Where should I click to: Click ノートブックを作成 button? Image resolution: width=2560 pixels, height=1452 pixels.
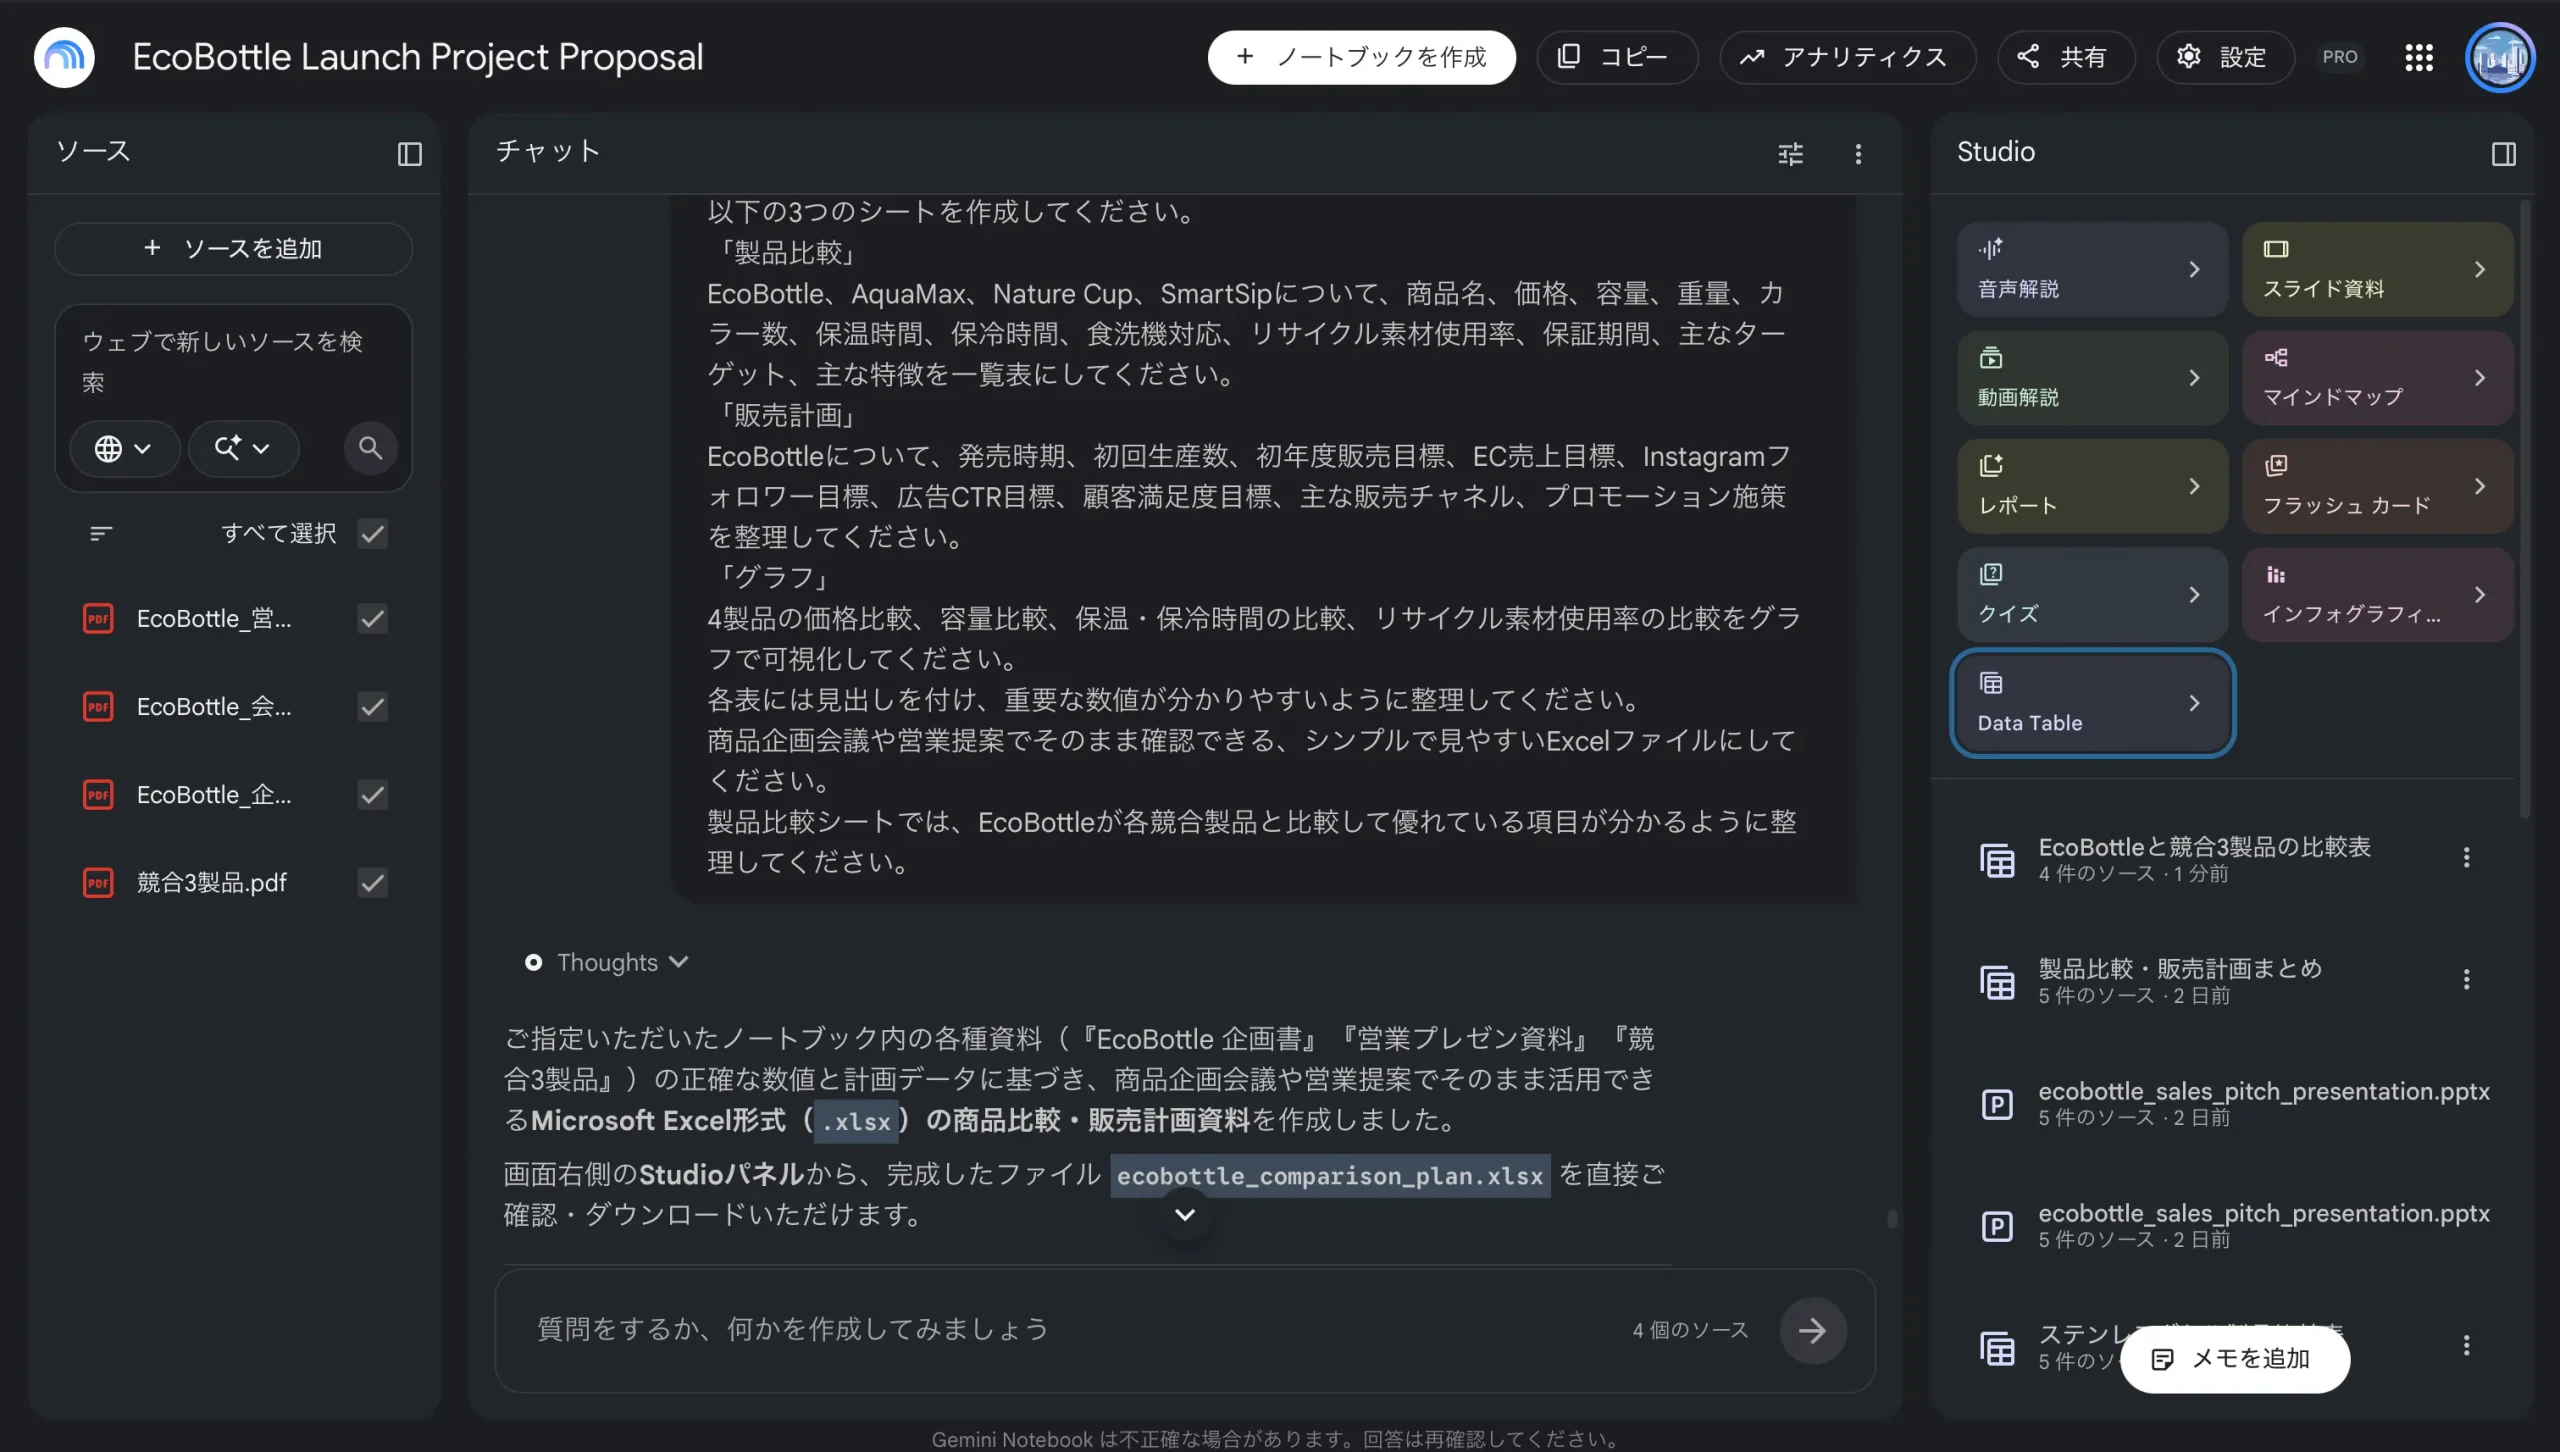point(1361,57)
